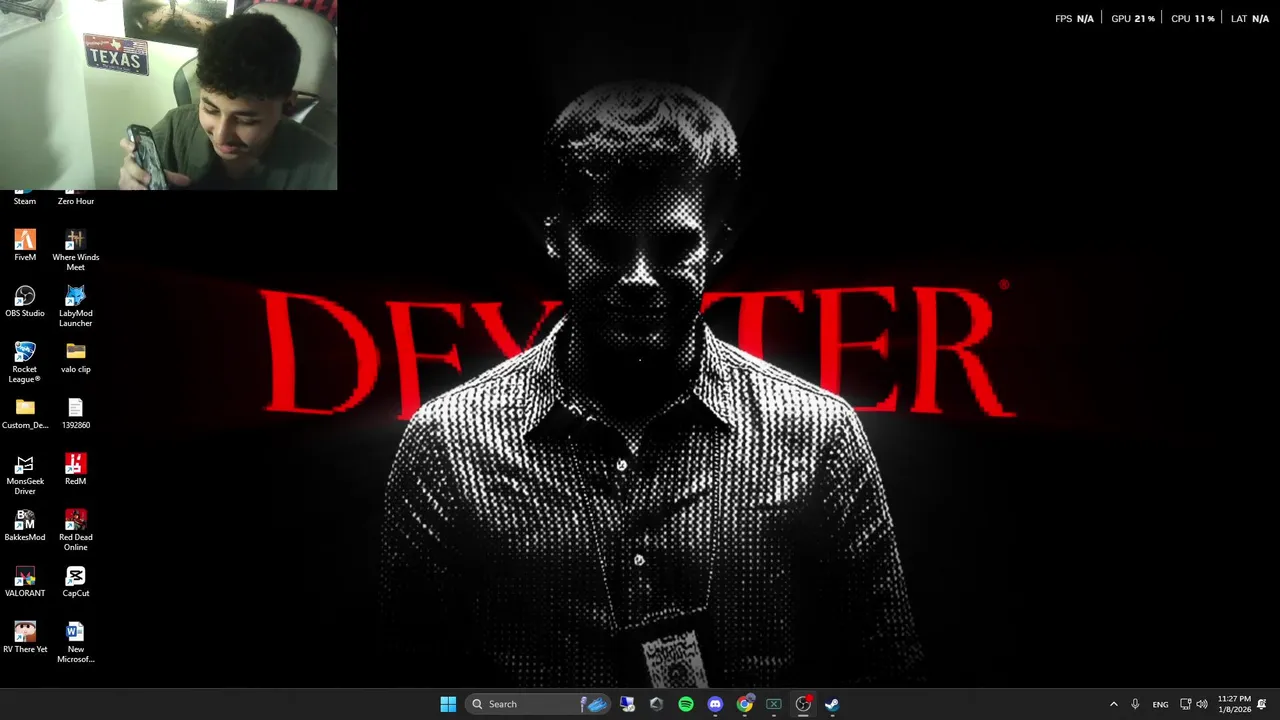Select the VALORANT desktop shortcut
The height and width of the screenshot is (720, 1280).
tap(25, 582)
